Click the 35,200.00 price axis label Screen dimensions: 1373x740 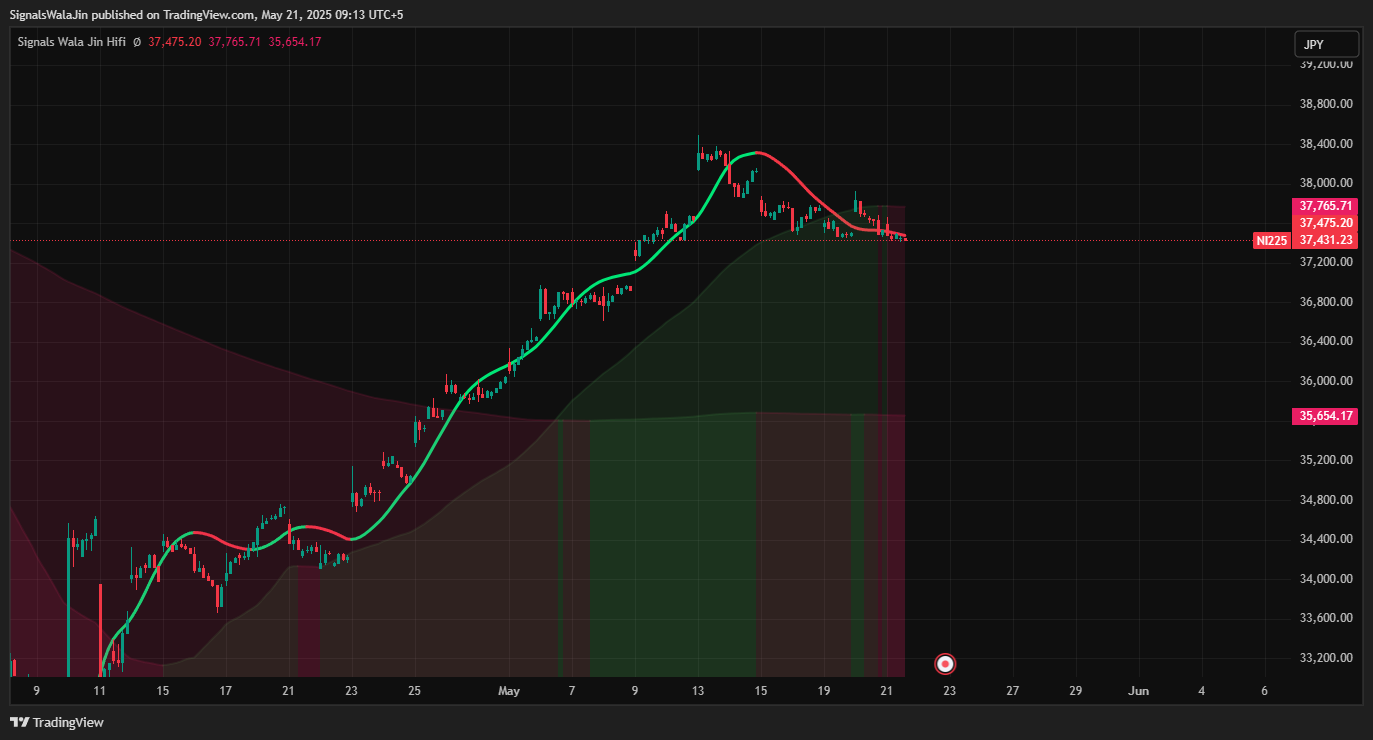pyautogui.click(x=1326, y=460)
